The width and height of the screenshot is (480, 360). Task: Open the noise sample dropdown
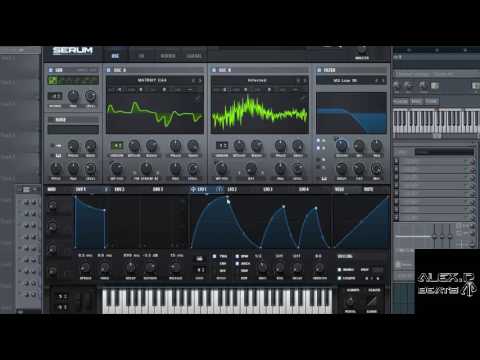[73, 129]
